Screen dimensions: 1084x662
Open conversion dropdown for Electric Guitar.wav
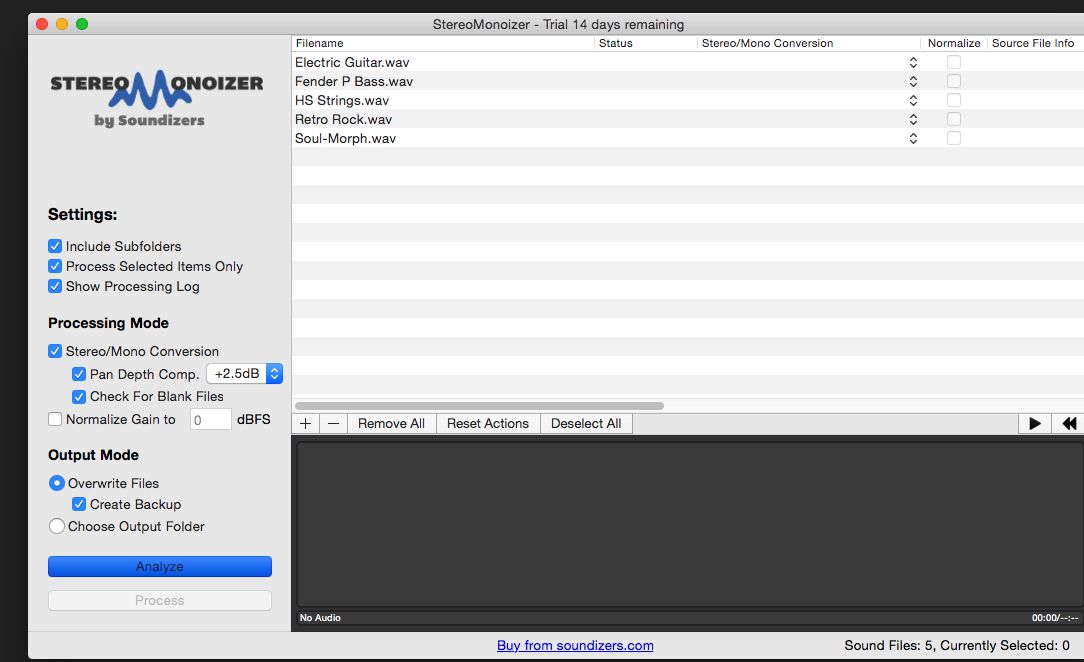[x=913, y=62]
